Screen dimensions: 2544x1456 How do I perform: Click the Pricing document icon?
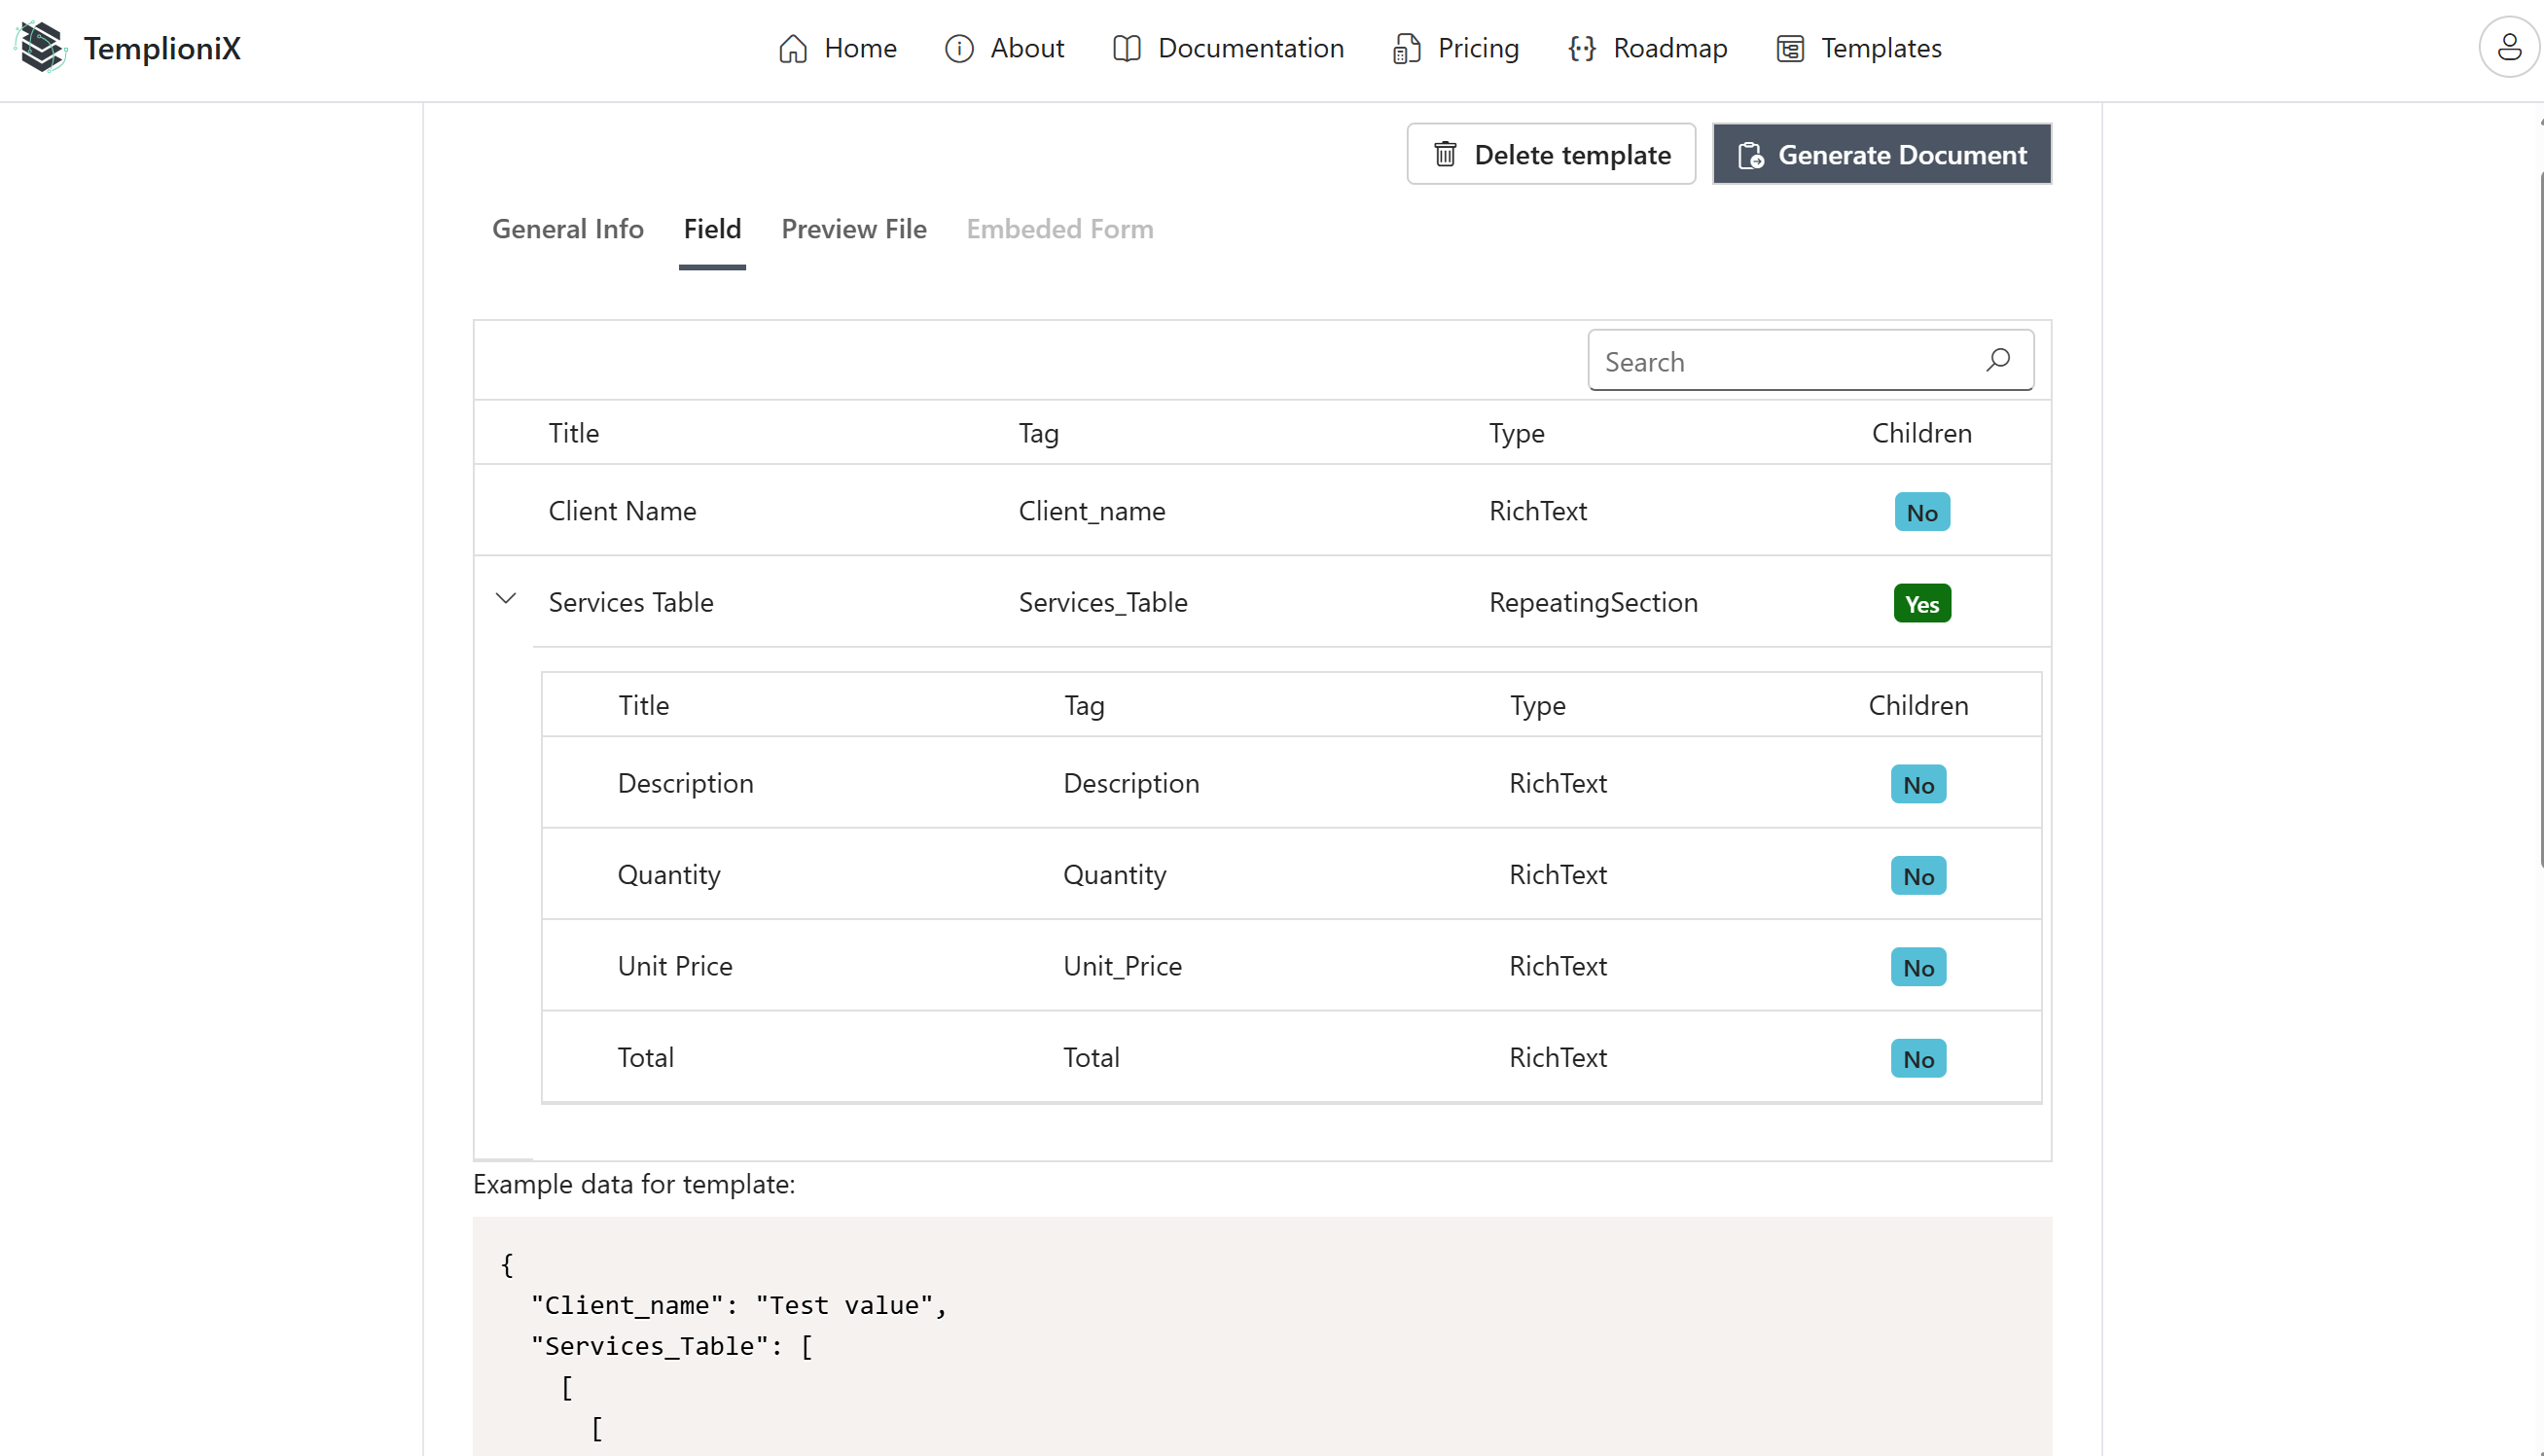pyautogui.click(x=1406, y=48)
